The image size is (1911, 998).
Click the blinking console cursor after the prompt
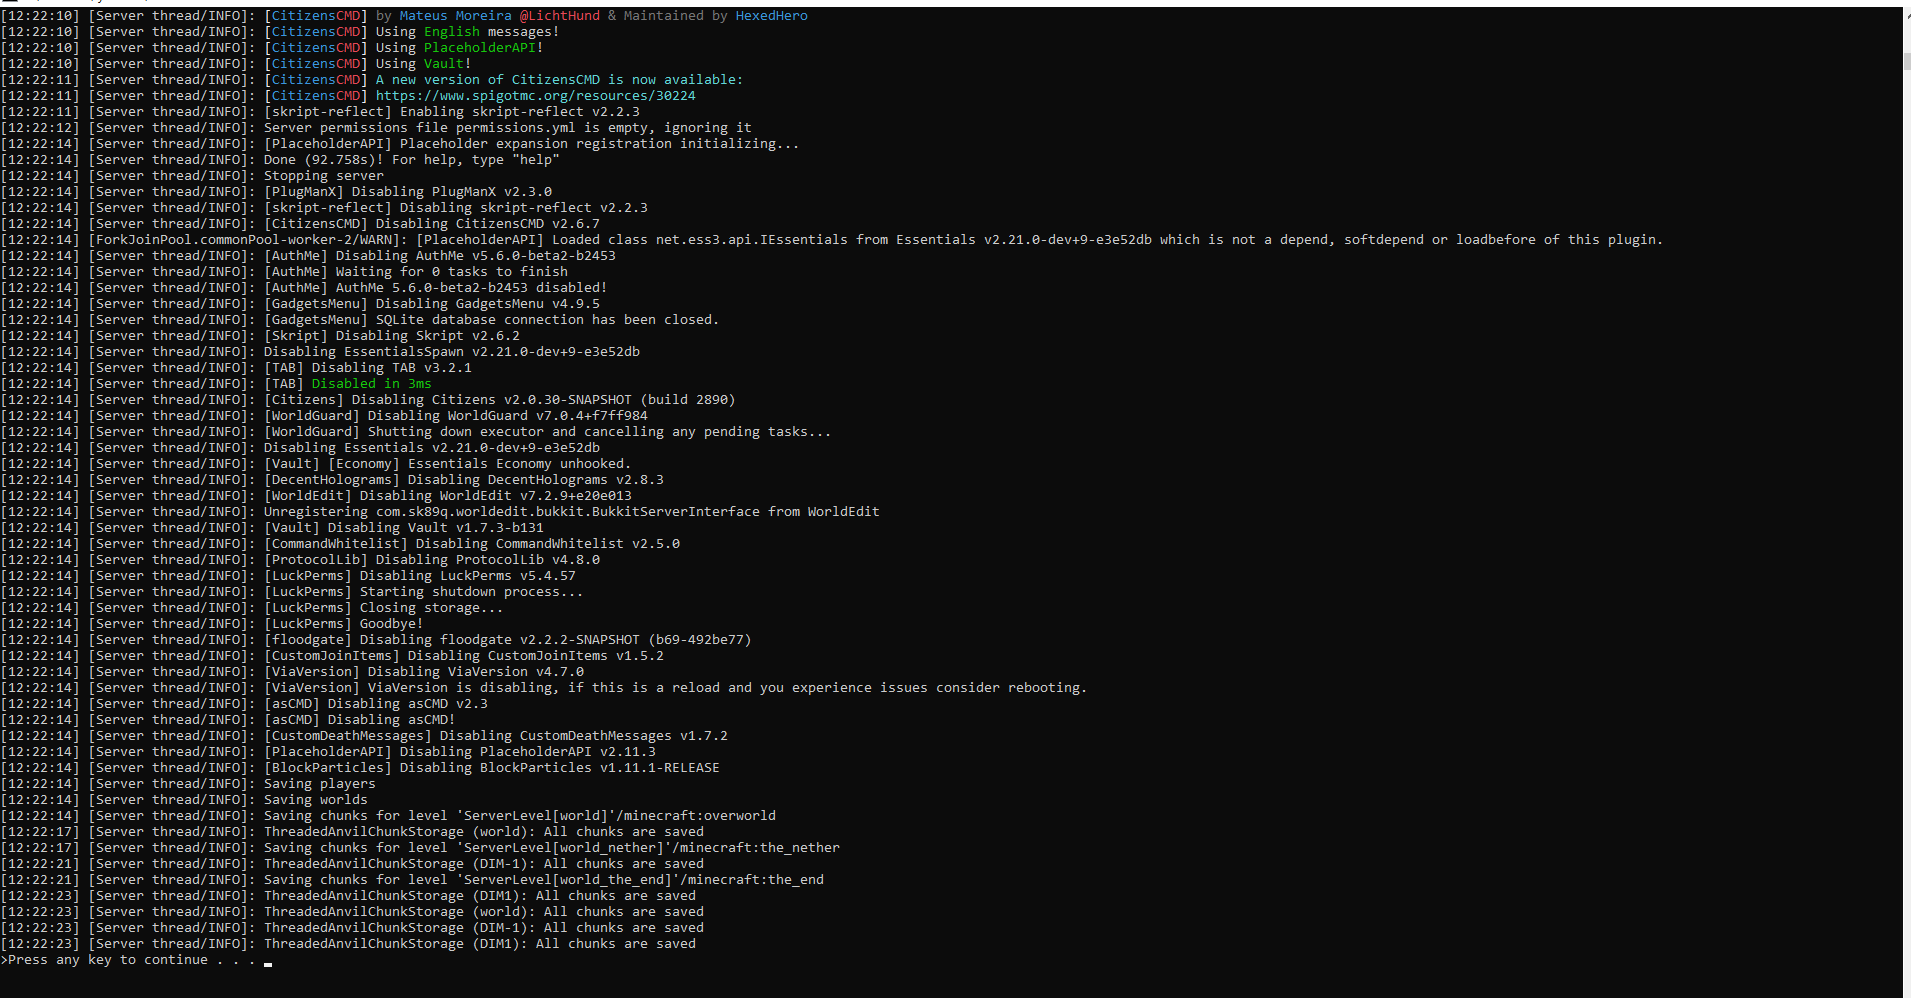tap(268, 965)
